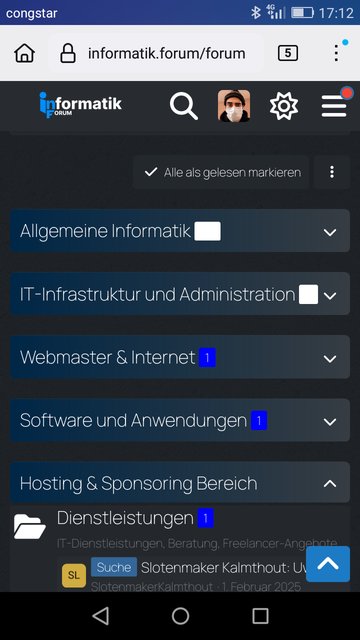Open the settings gear icon
The height and width of the screenshot is (640, 360).
pyautogui.click(x=284, y=106)
